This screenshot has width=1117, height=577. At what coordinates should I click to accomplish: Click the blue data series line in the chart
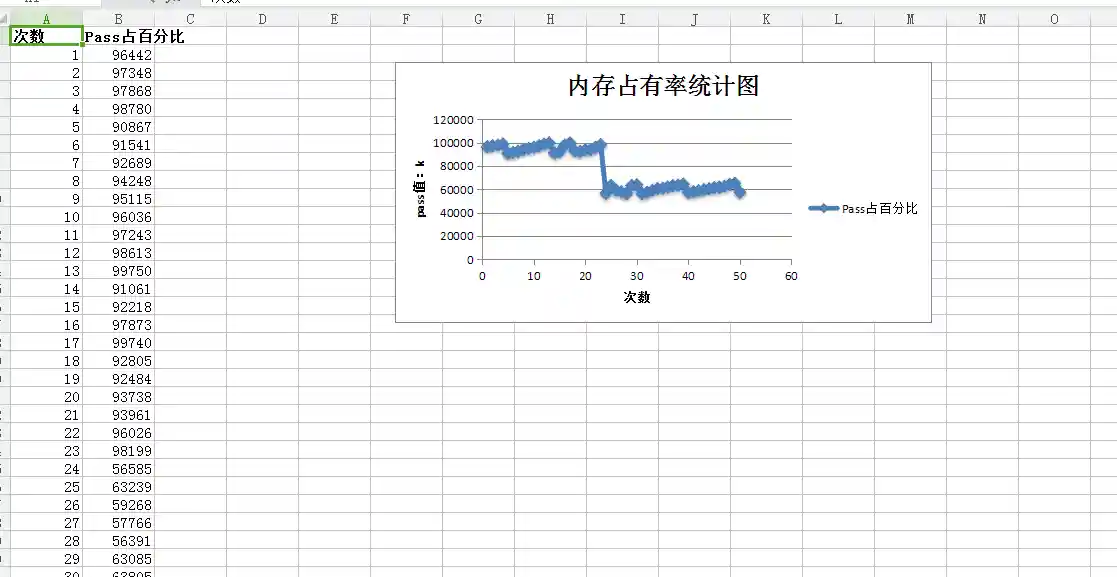click(x=603, y=169)
